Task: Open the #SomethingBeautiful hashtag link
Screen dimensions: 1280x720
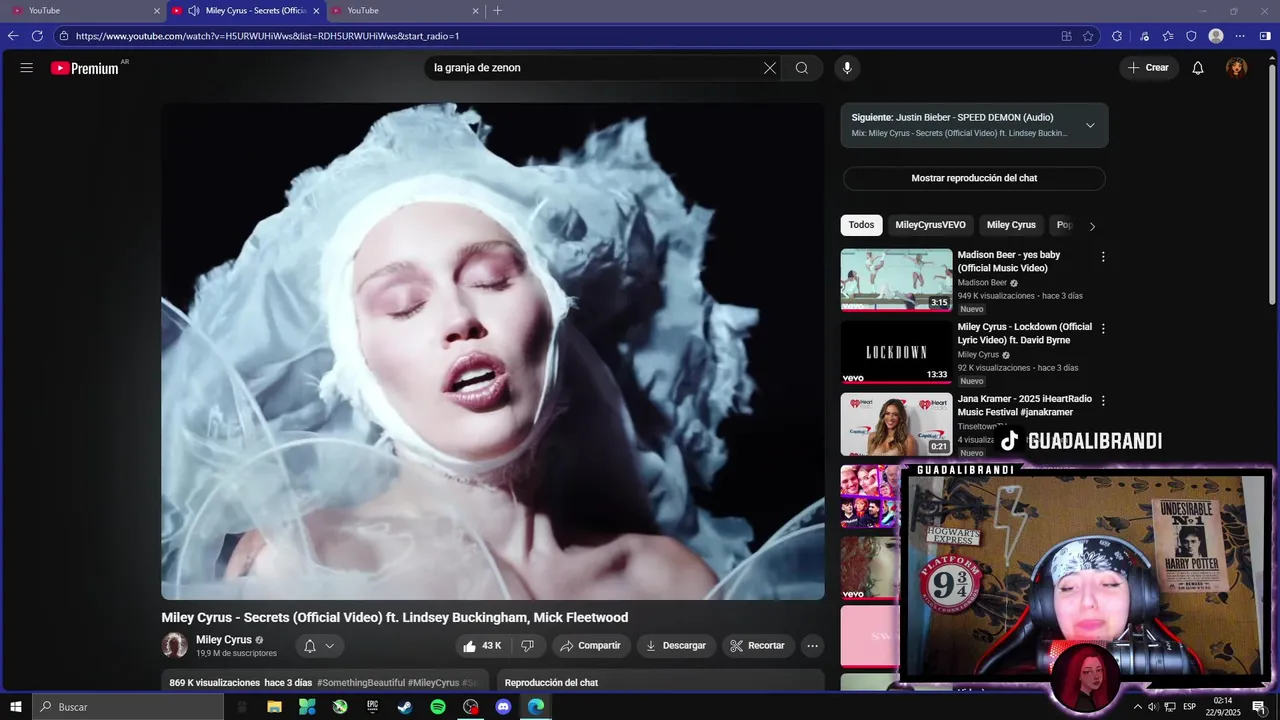Action: 361,683
